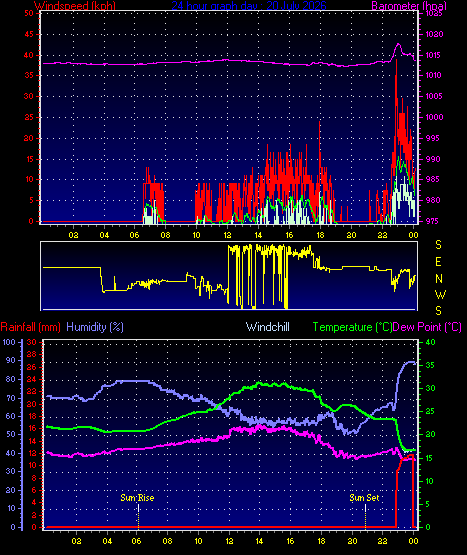This screenshot has height=555, width=467.
Task: Click the Rainfall (mm) legend label
Action: click(30, 327)
